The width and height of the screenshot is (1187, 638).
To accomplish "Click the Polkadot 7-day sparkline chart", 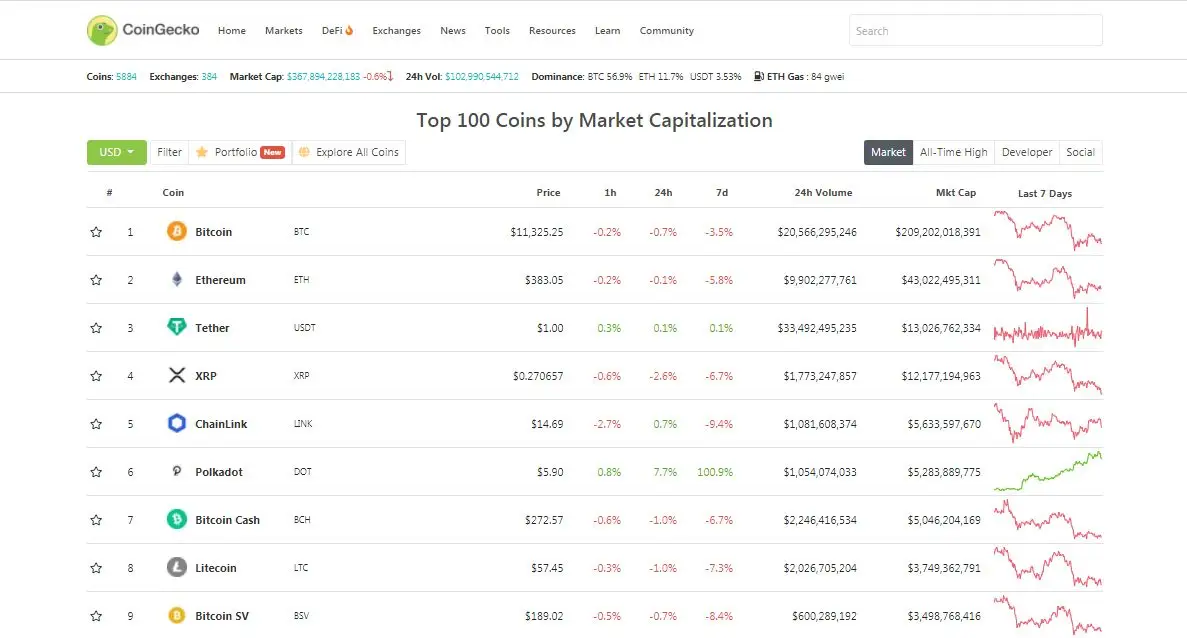I will (x=1047, y=472).
